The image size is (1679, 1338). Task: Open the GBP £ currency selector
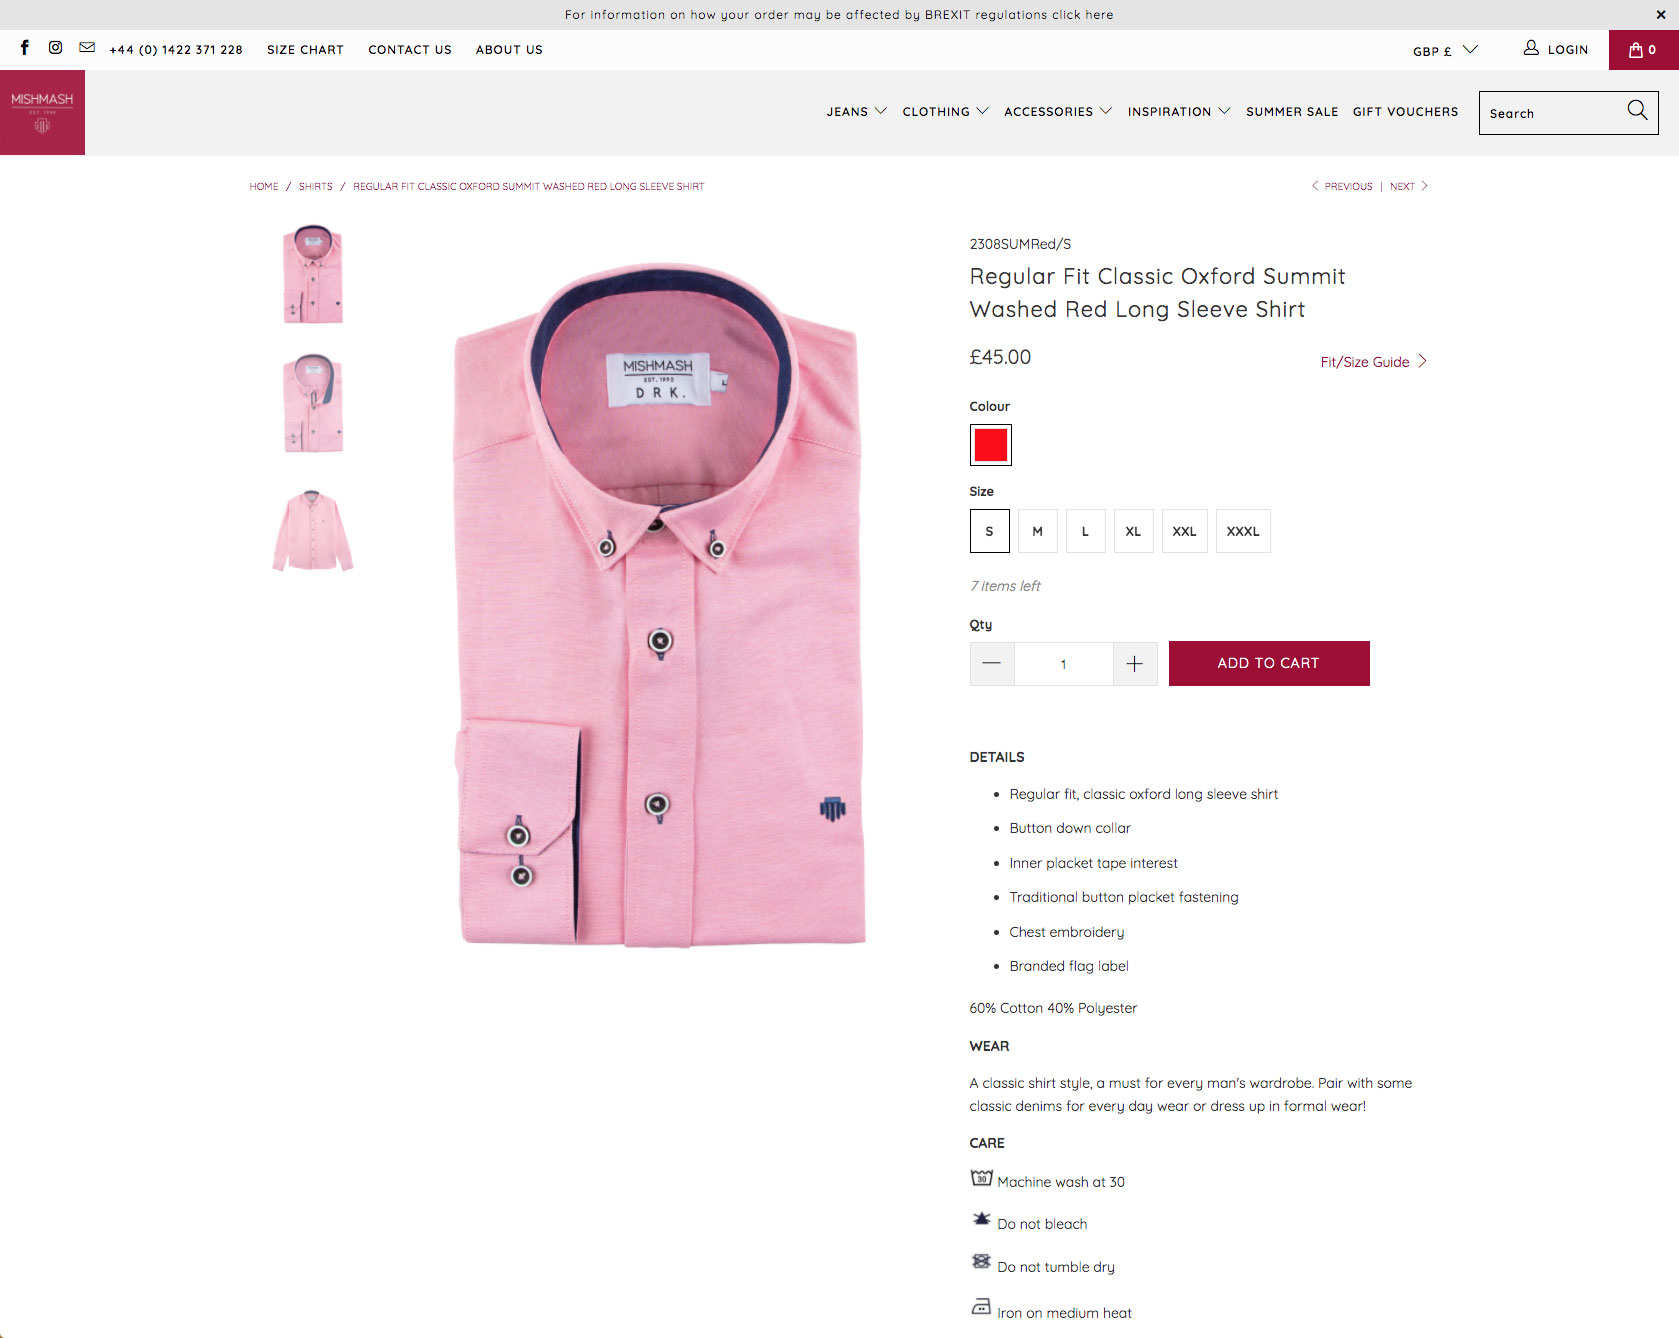1445,50
